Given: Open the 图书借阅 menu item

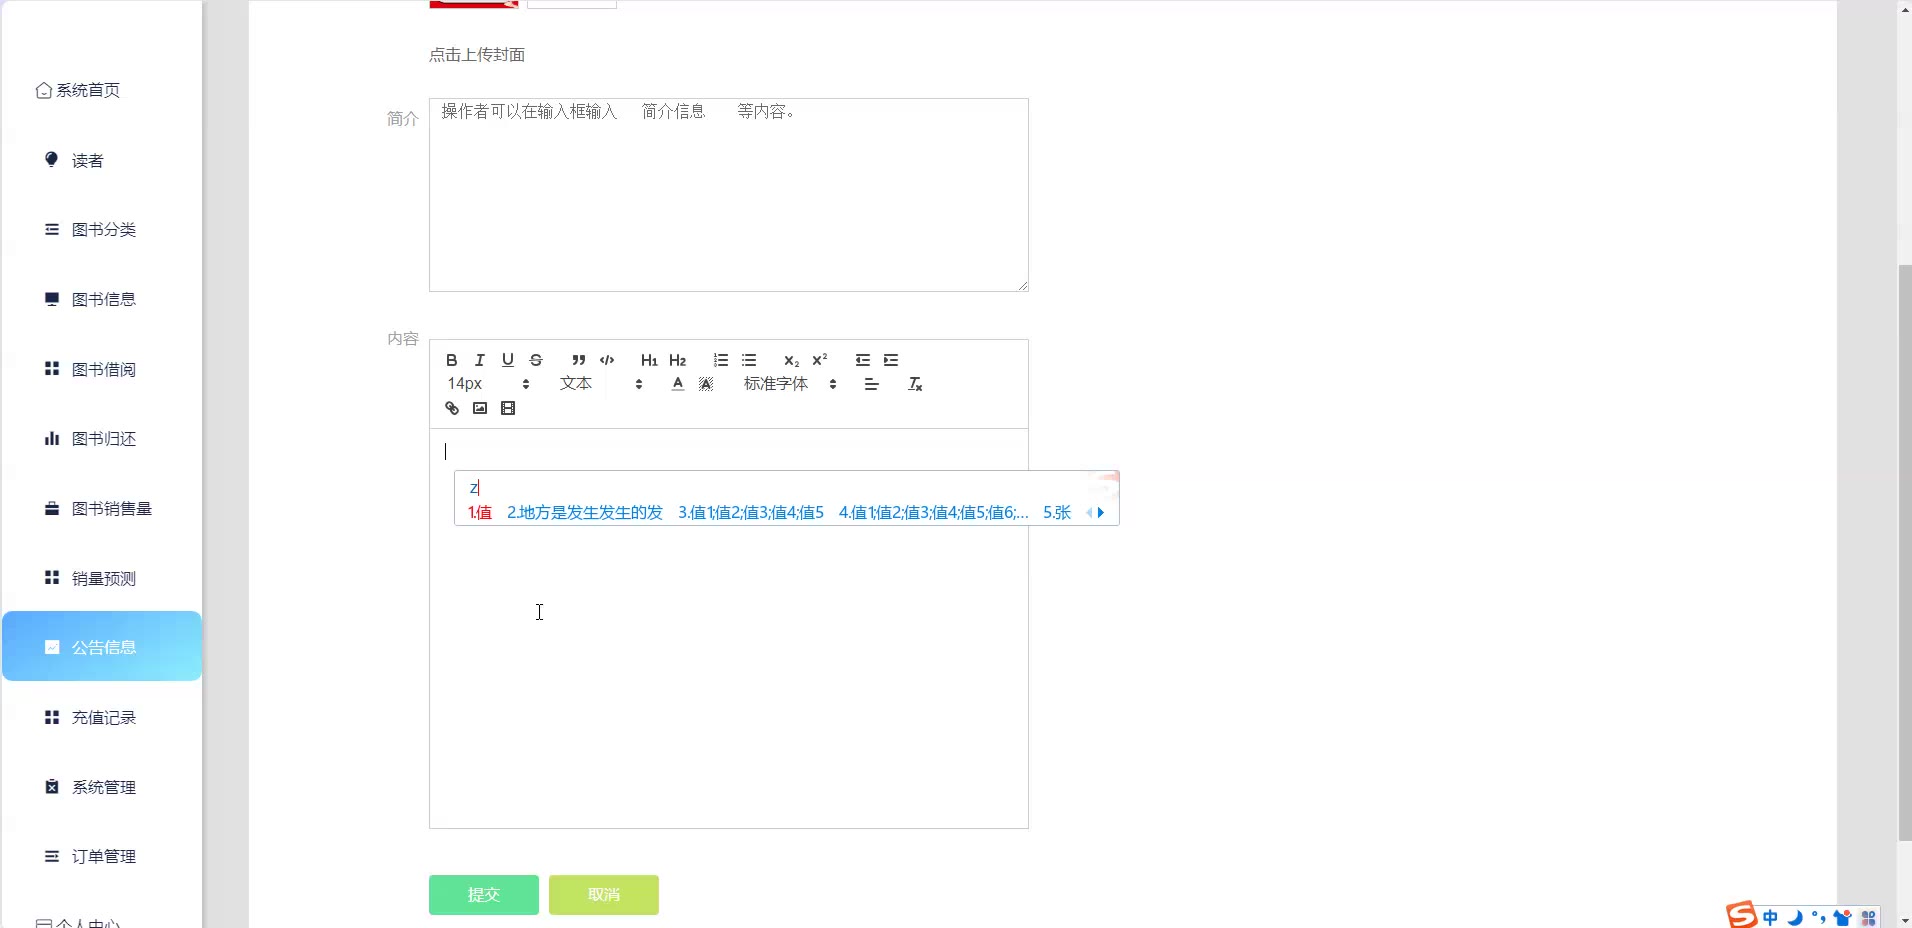Looking at the screenshot, I should tap(102, 369).
